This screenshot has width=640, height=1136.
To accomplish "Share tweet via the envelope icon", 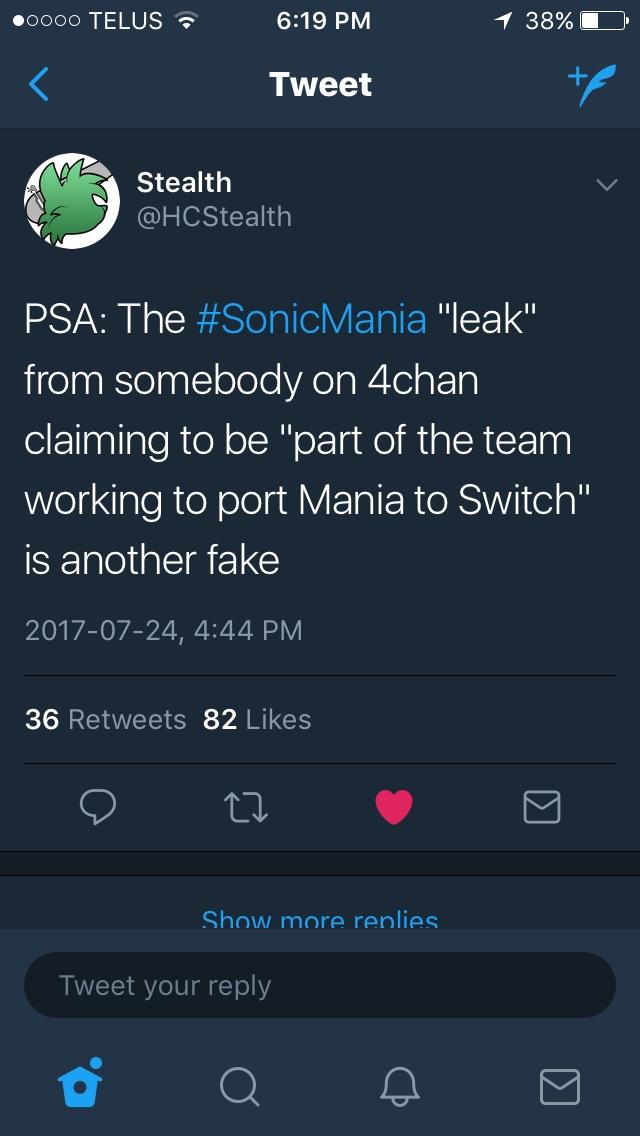I will click(541, 806).
